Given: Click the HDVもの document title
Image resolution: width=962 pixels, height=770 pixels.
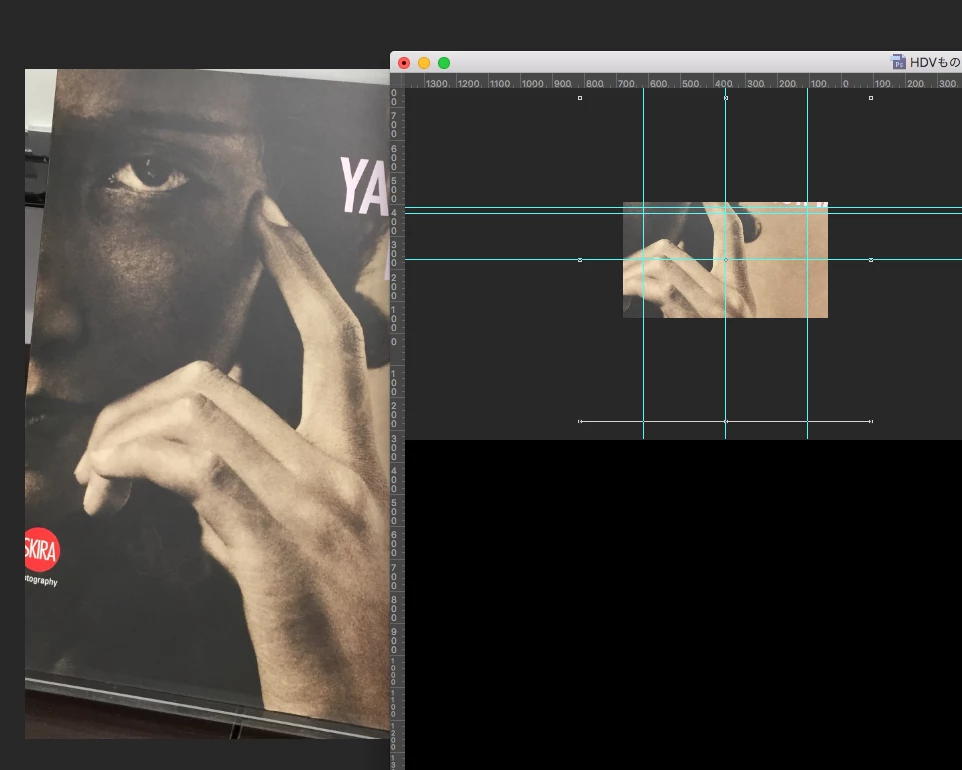Looking at the screenshot, I should (935, 63).
